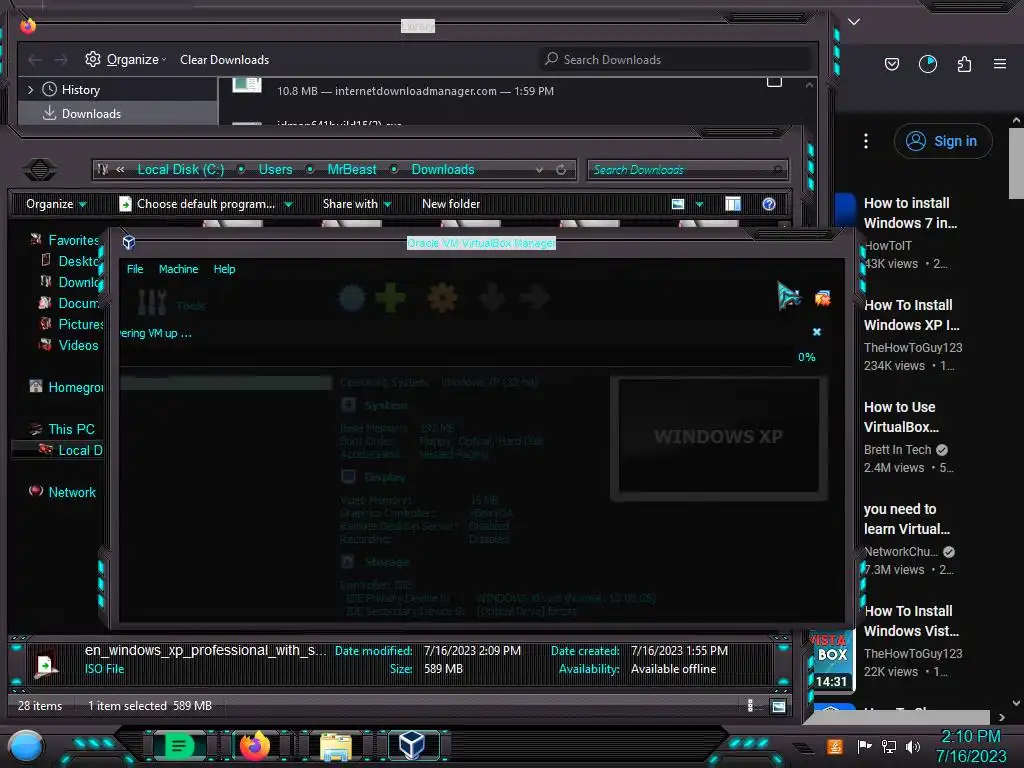Open Explorer Organize dropdown
The width and height of the screenshot is (1024, 768).
pyautogui.click(x=56, y=204)
